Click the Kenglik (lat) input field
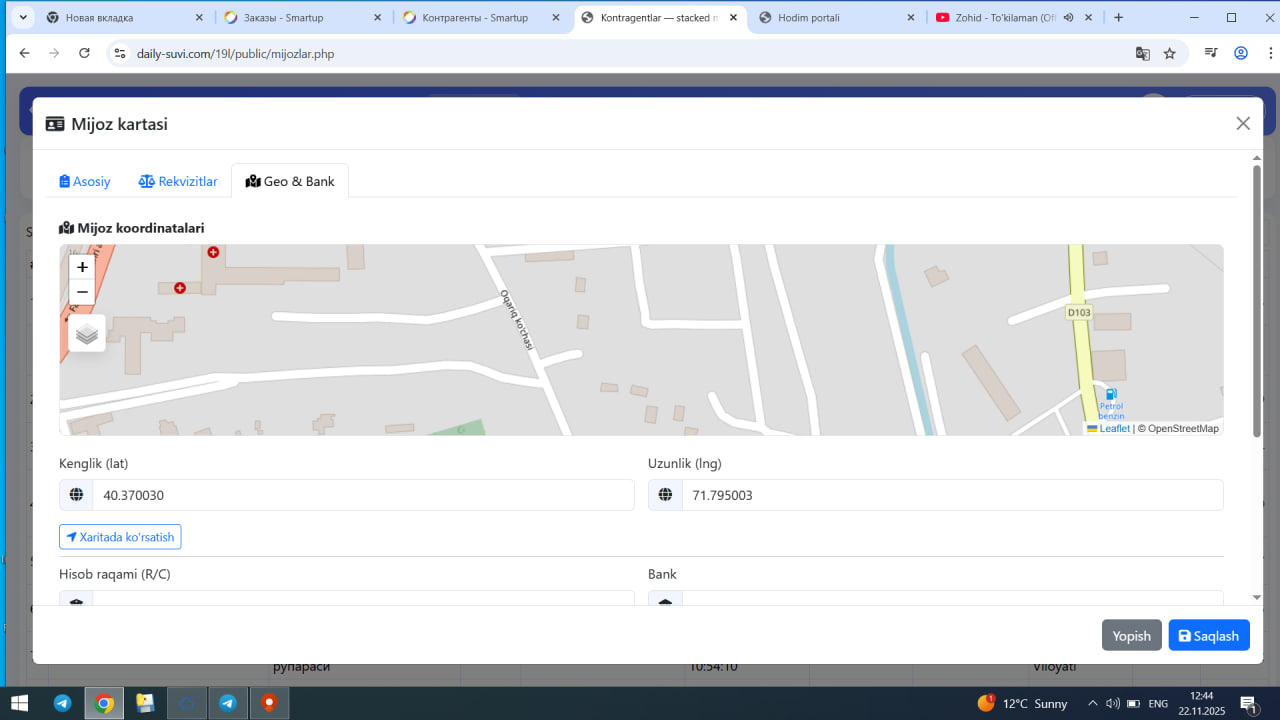Viewport: 1280px width, 720px height. tap(364, 495)
